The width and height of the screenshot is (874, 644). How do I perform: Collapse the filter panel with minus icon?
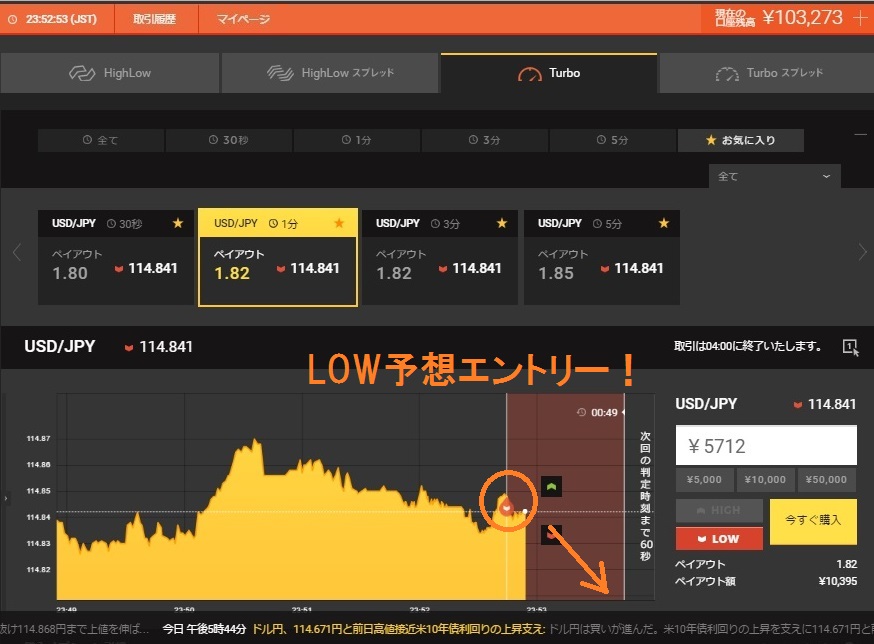tap(860, 134)
